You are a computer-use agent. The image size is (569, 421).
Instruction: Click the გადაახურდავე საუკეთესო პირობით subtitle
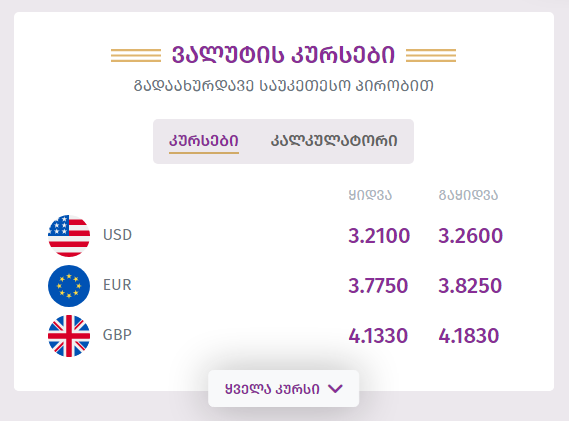pos(284,86)
